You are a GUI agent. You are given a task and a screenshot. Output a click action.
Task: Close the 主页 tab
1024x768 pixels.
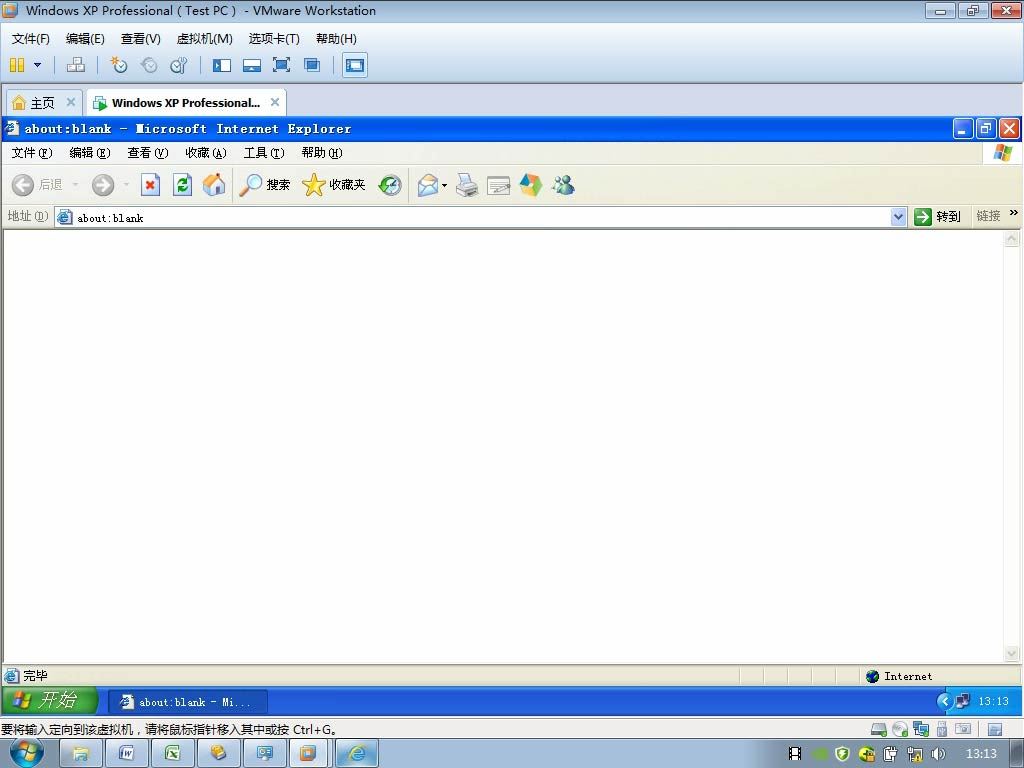click(71, 102)
